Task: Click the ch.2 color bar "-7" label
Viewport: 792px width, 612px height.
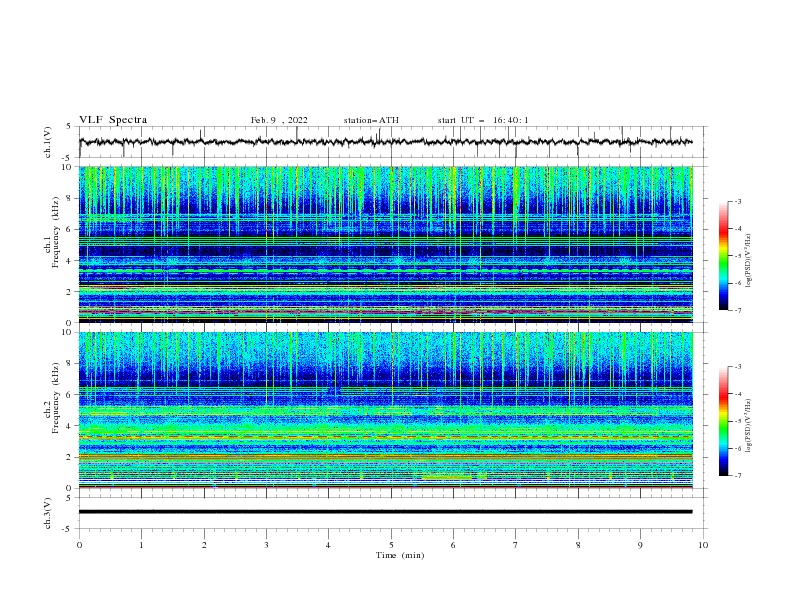Action: pos(737,475)
